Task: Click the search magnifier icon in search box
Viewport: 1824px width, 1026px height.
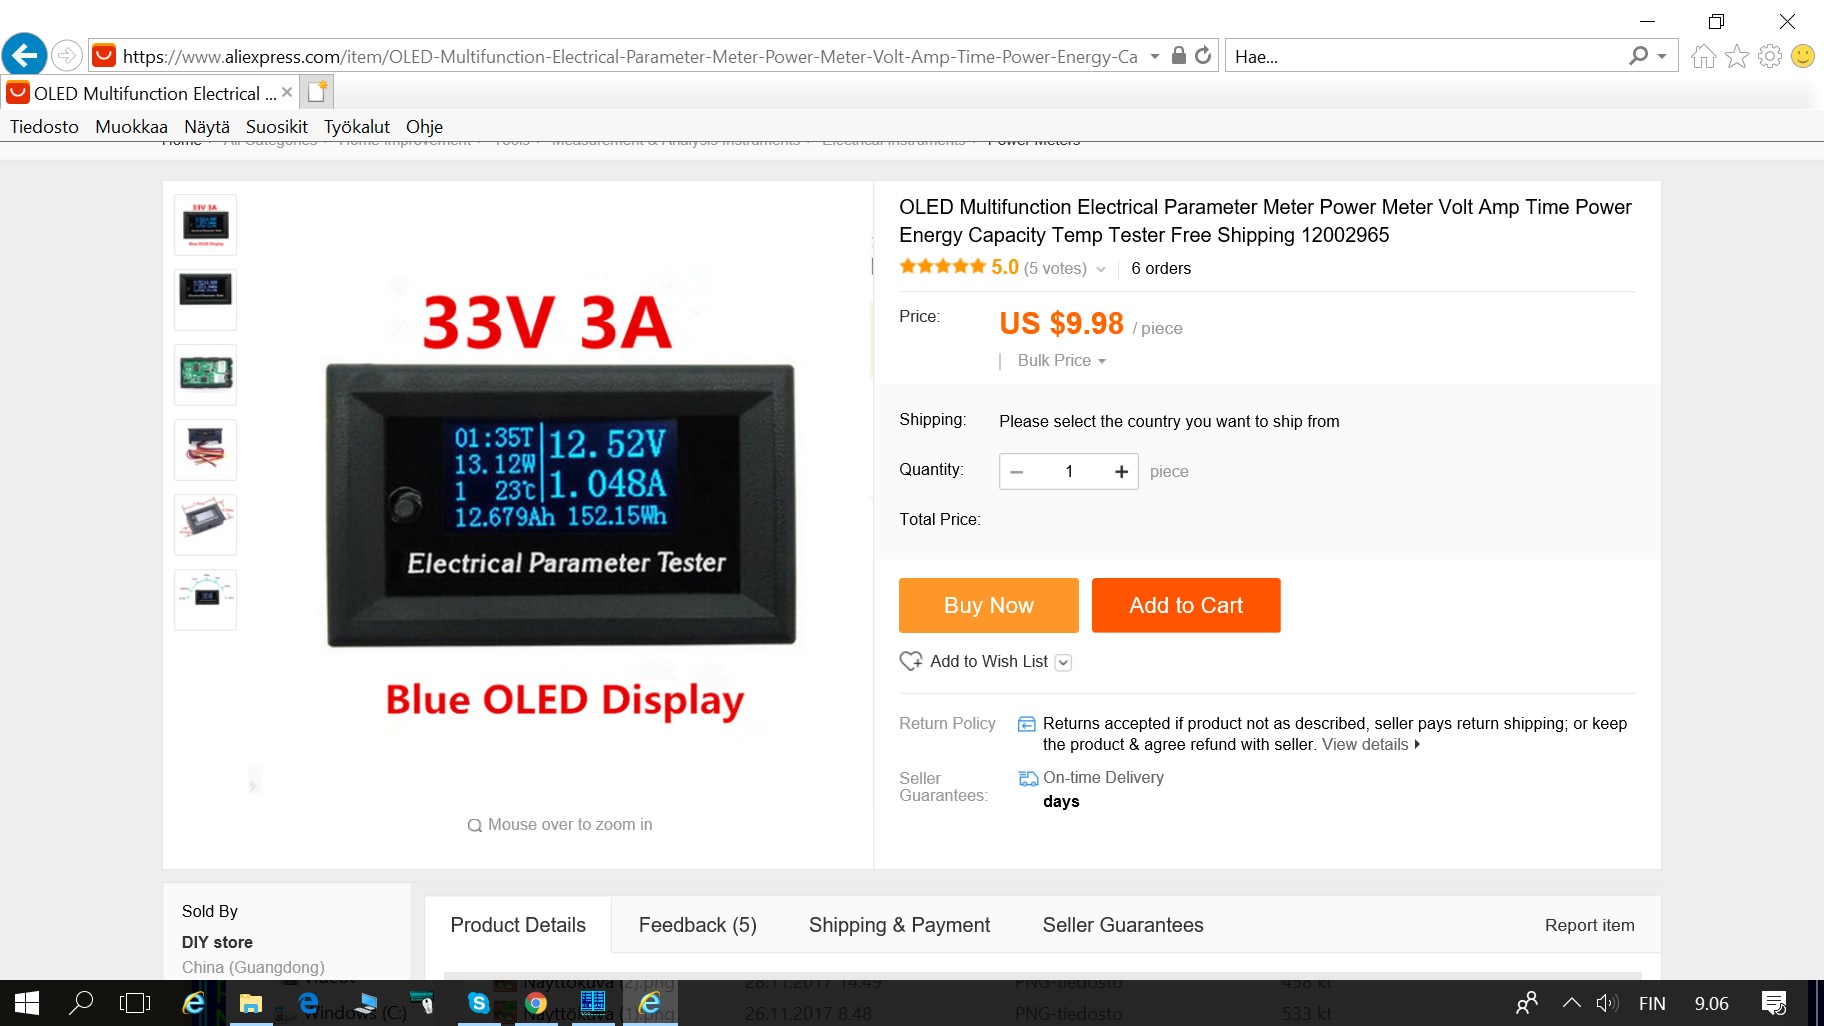Action: (1638, 56)
